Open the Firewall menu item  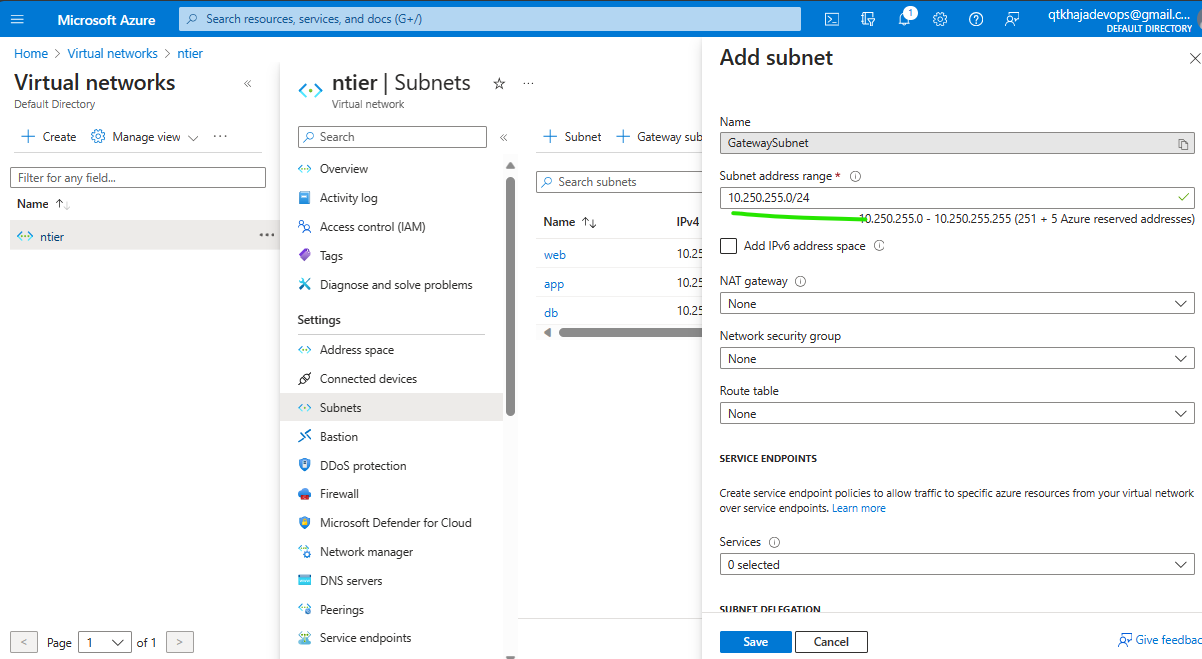[x=339, y=494]
